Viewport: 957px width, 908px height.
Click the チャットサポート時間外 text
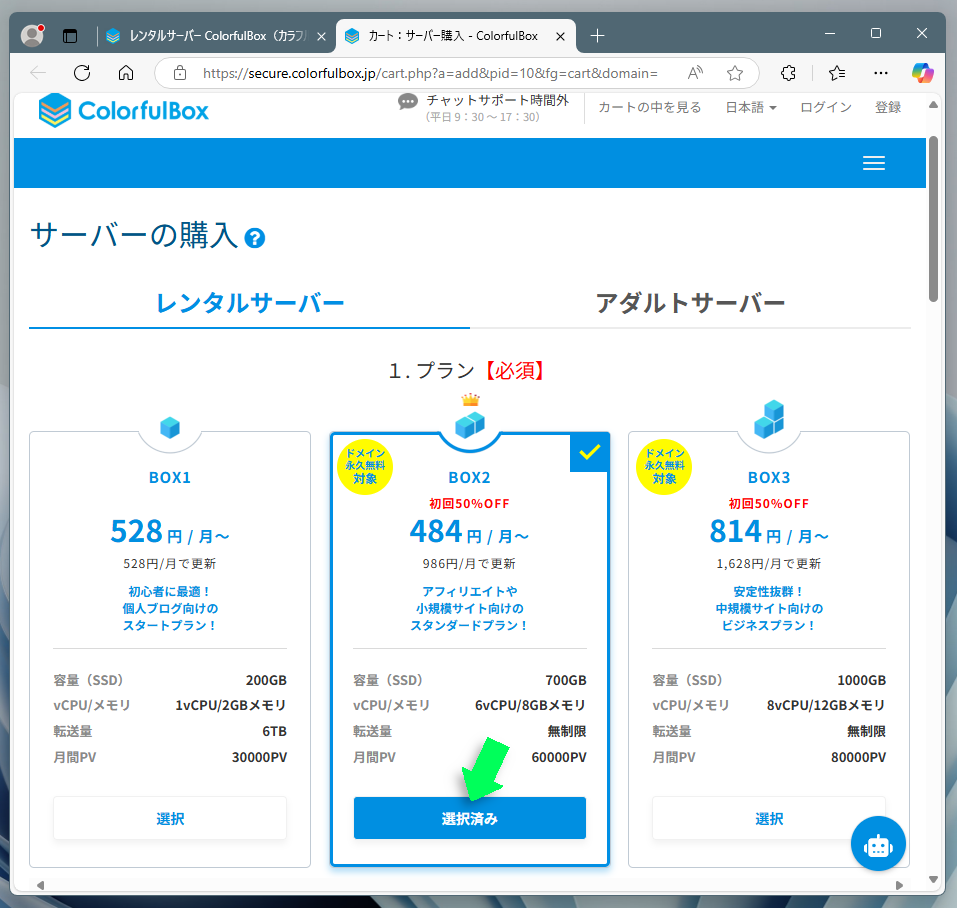[x=497, y=100]
